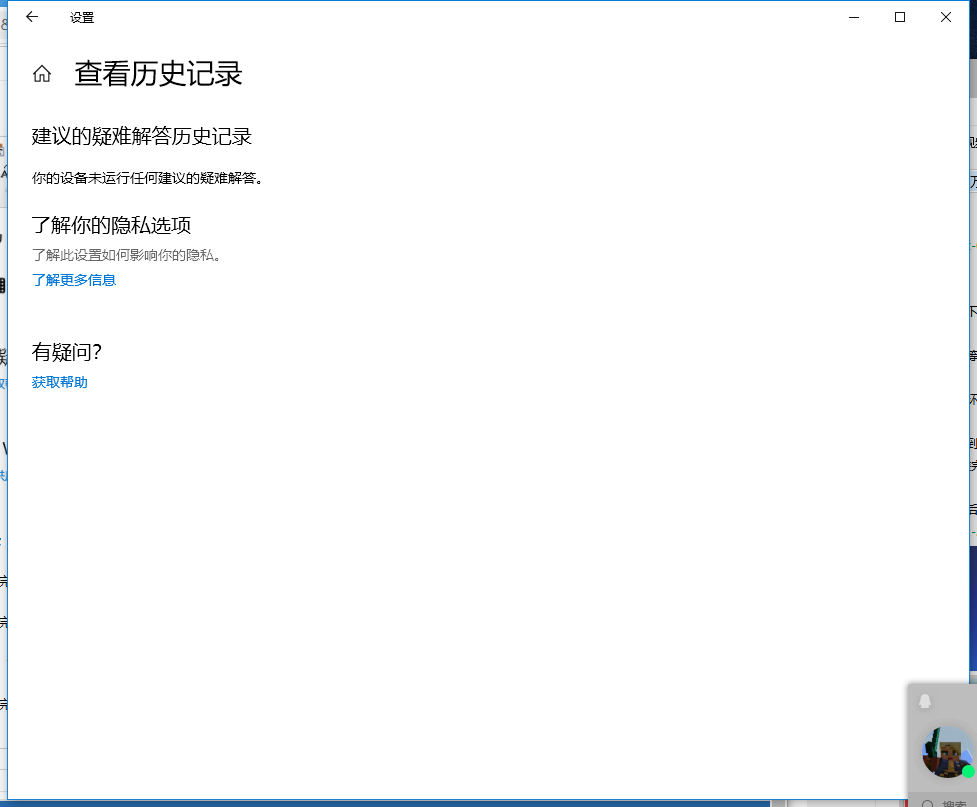This screenshot has height=807, width=977.
Task: Click the 了解你的隐私选项 heading
Action: coord(110,225)
